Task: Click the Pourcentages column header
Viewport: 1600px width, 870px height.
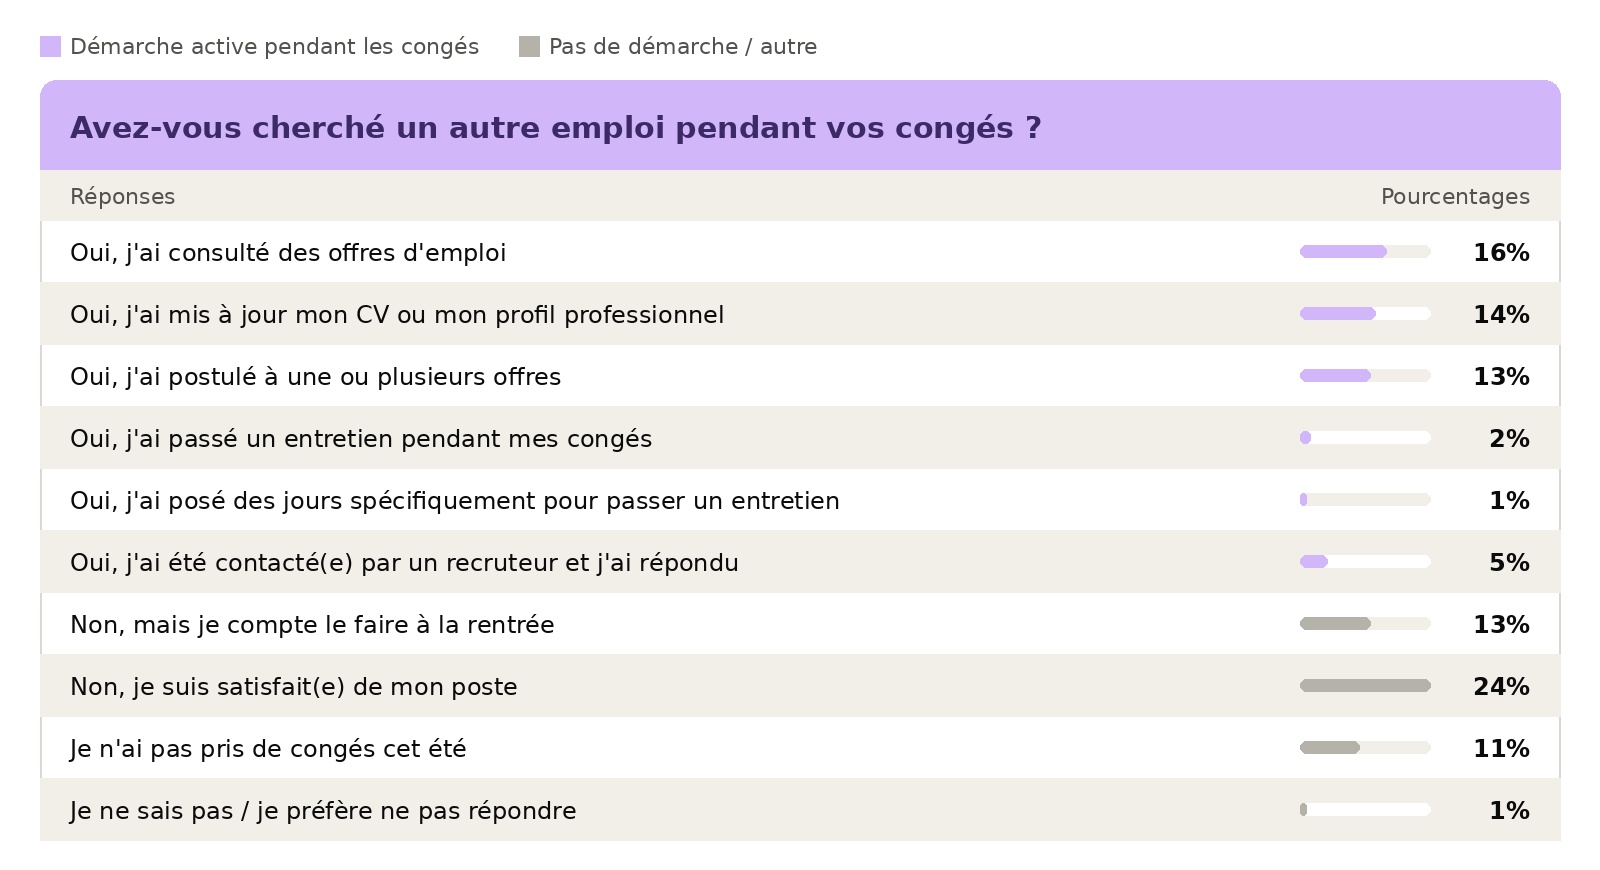Action: (x=1455, y=197)
